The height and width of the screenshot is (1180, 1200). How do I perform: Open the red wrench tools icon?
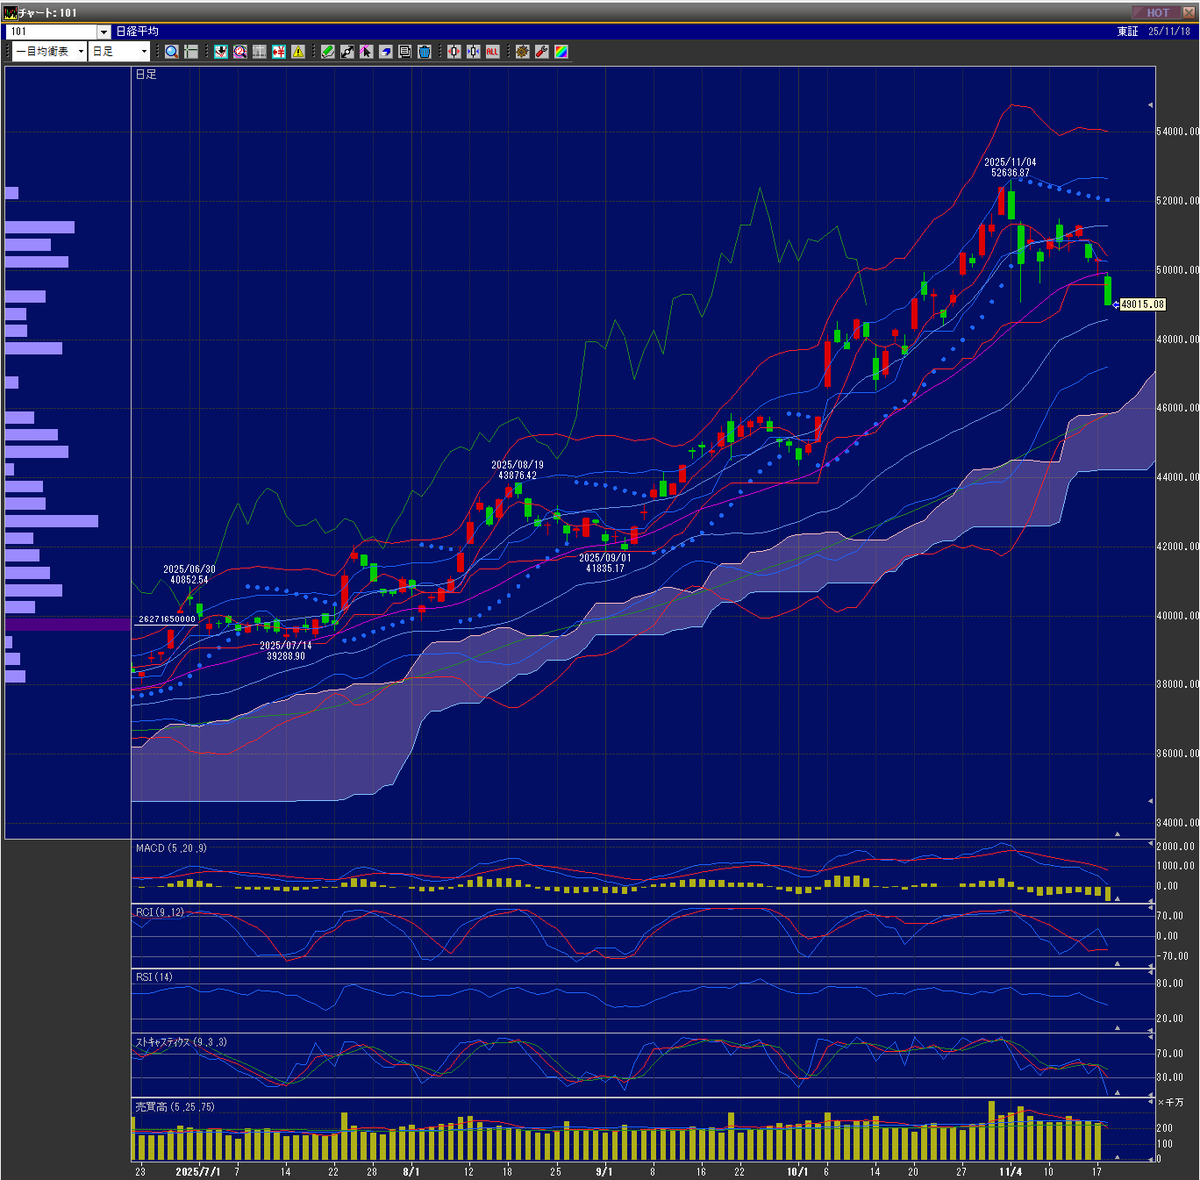click(x=541, y=51)
